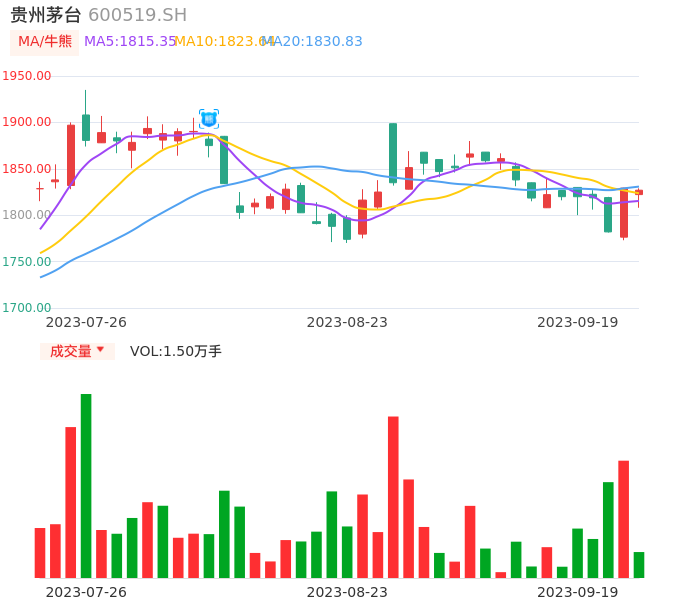This screenshot has height=606, width=686.
Task: Toggle the MA5 moving average legend
Action: click(129, 42)
